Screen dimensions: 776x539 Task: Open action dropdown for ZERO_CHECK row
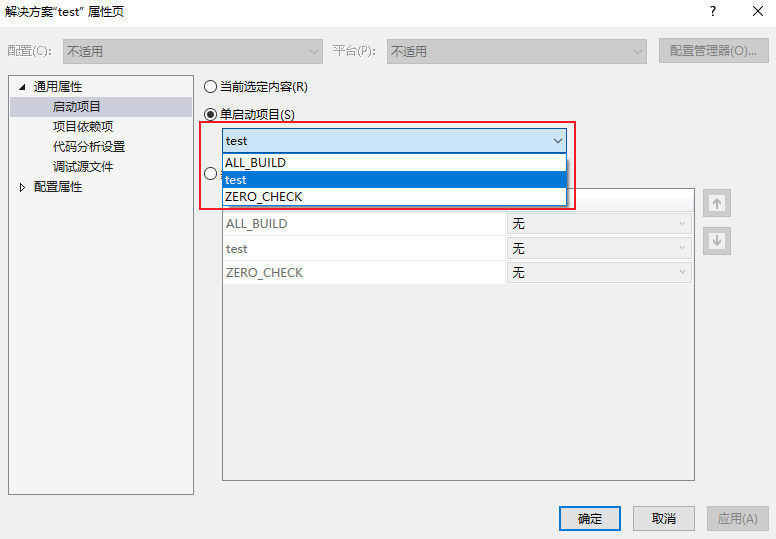(599, 272)
